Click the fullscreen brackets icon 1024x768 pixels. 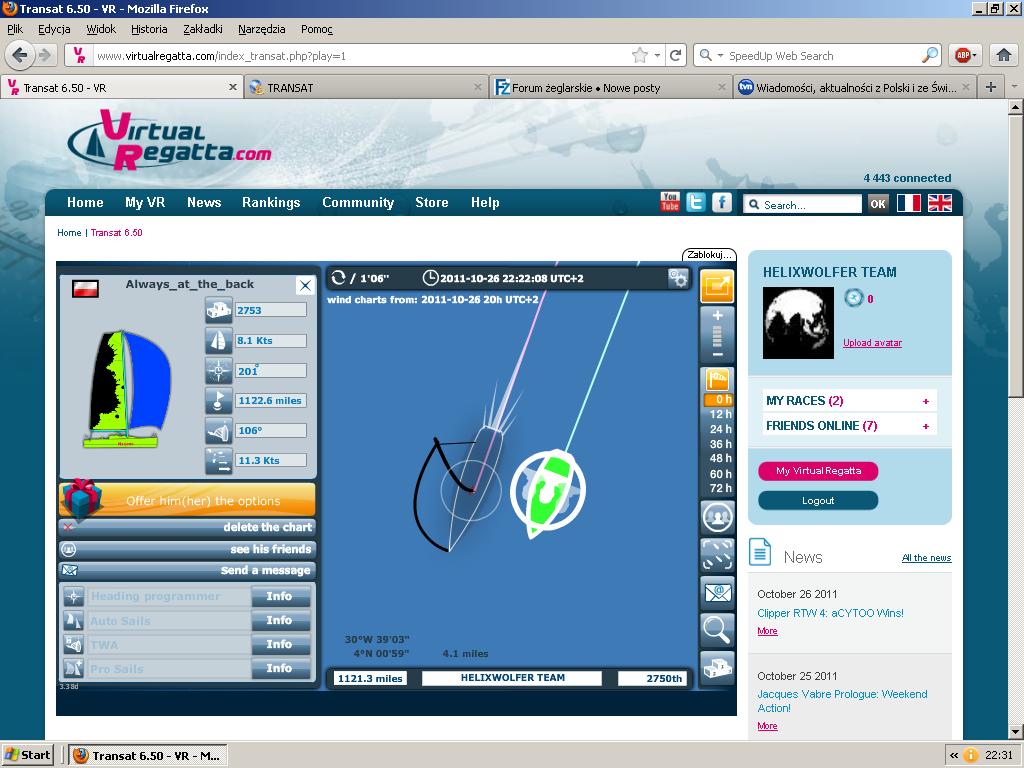click(x=717, y=555)
